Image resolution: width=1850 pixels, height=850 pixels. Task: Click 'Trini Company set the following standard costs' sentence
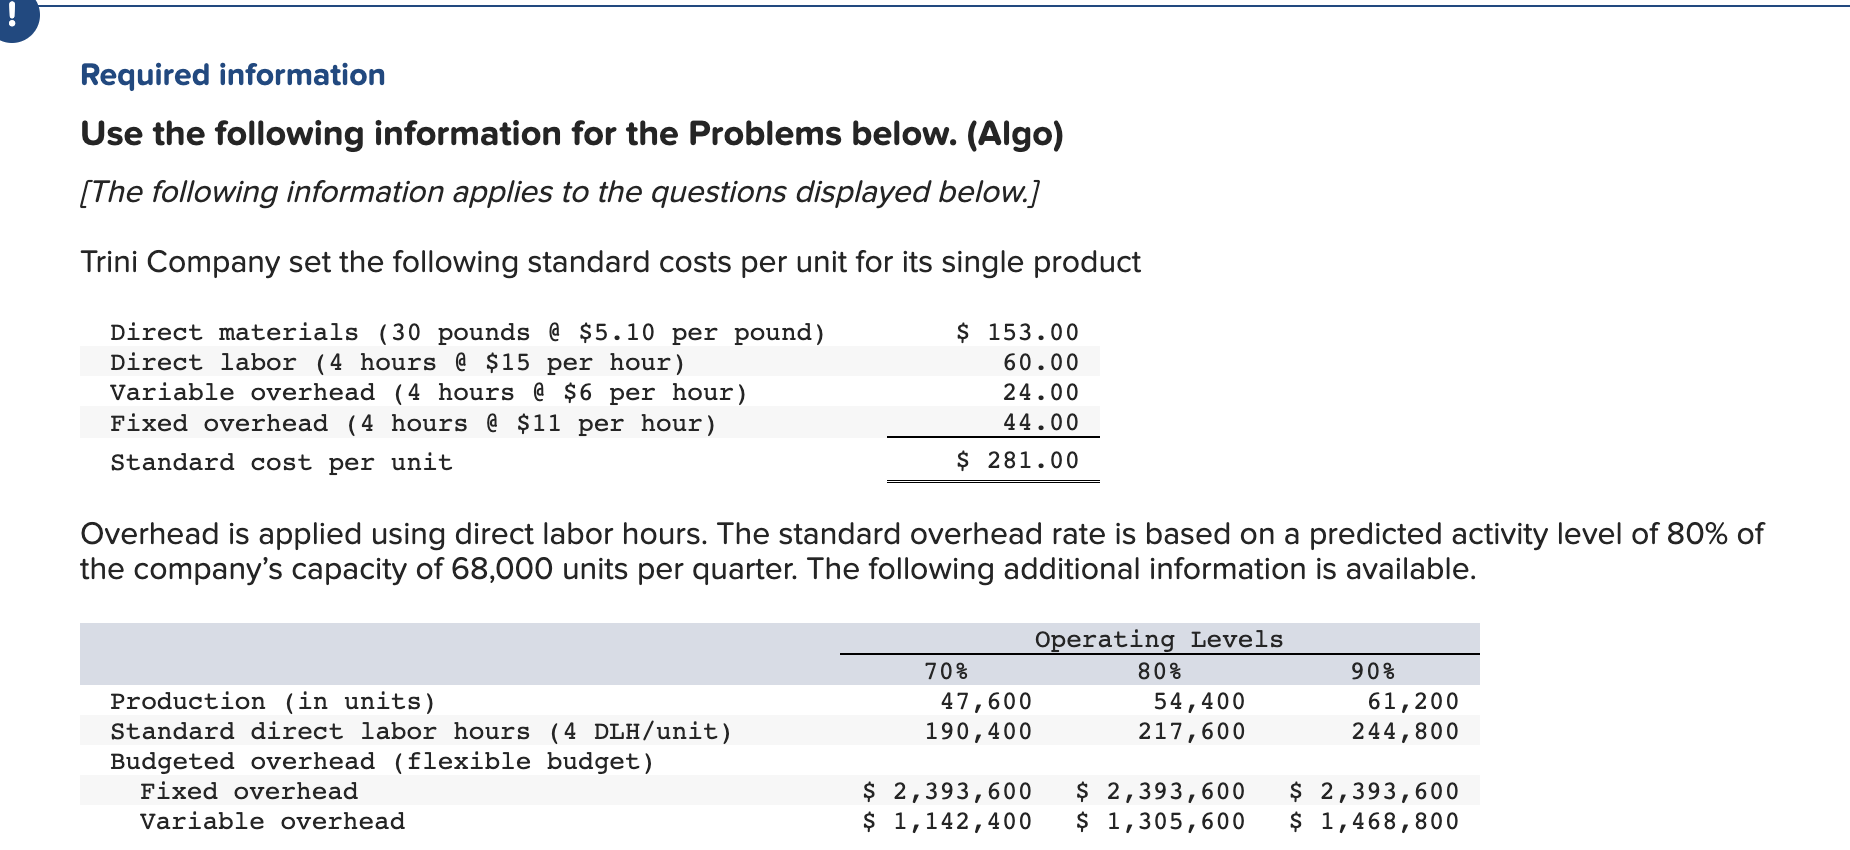click(610, 262)
